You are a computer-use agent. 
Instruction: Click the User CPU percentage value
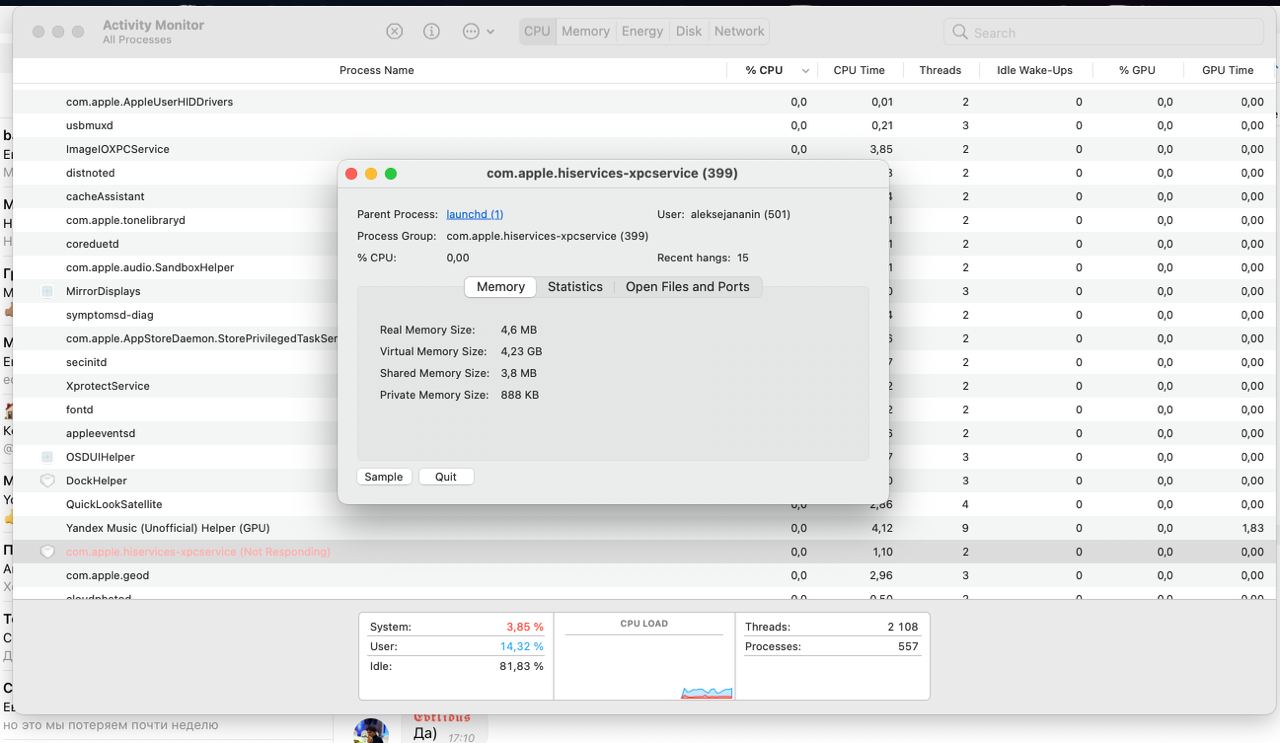click(x=522, y=647)
